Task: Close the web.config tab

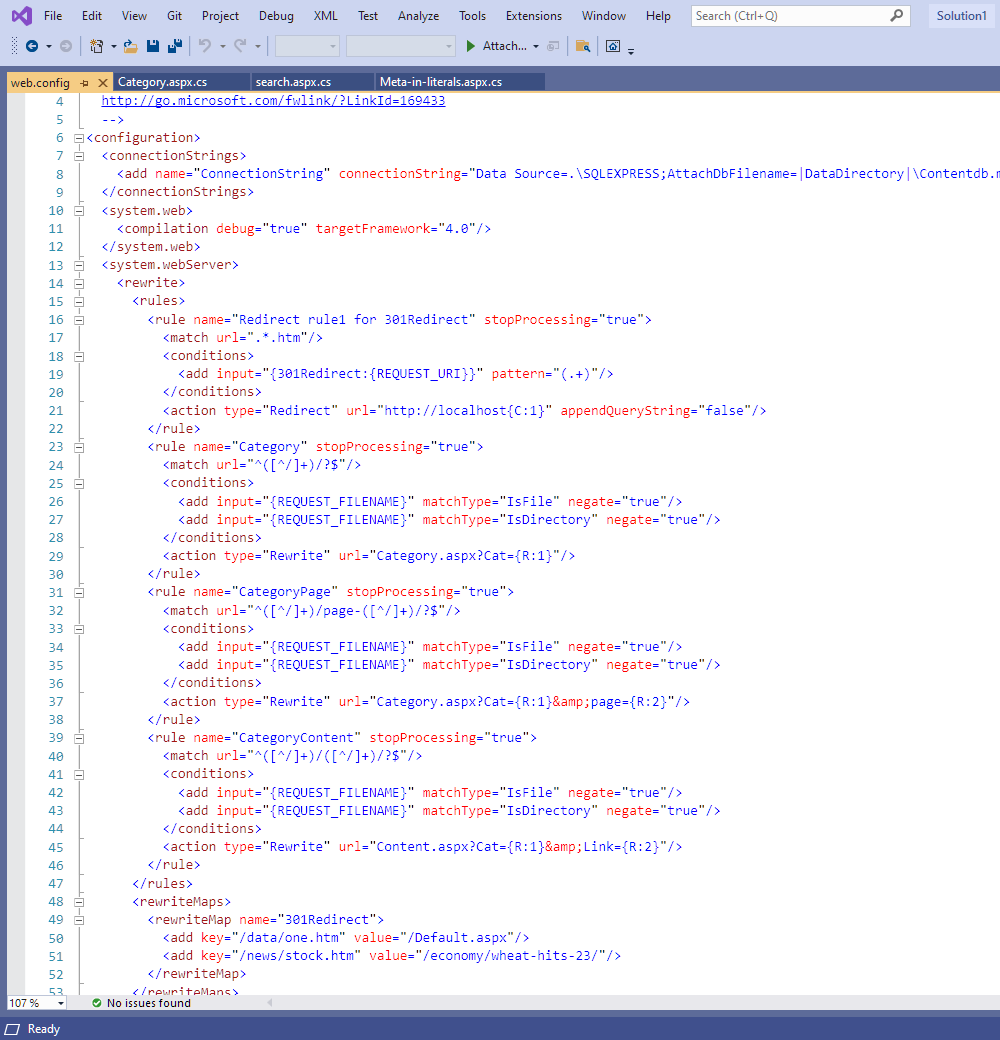Action: [102, 83]
